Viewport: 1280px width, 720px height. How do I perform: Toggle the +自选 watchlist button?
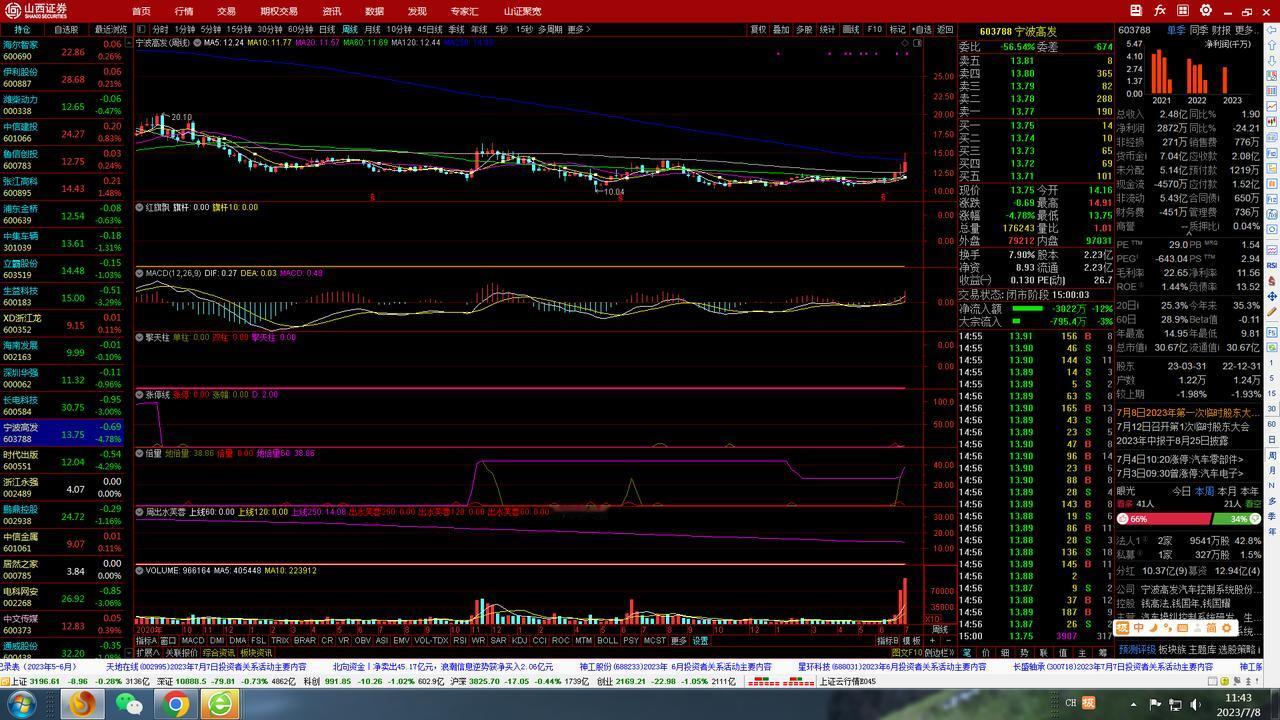tap(921, 30)
